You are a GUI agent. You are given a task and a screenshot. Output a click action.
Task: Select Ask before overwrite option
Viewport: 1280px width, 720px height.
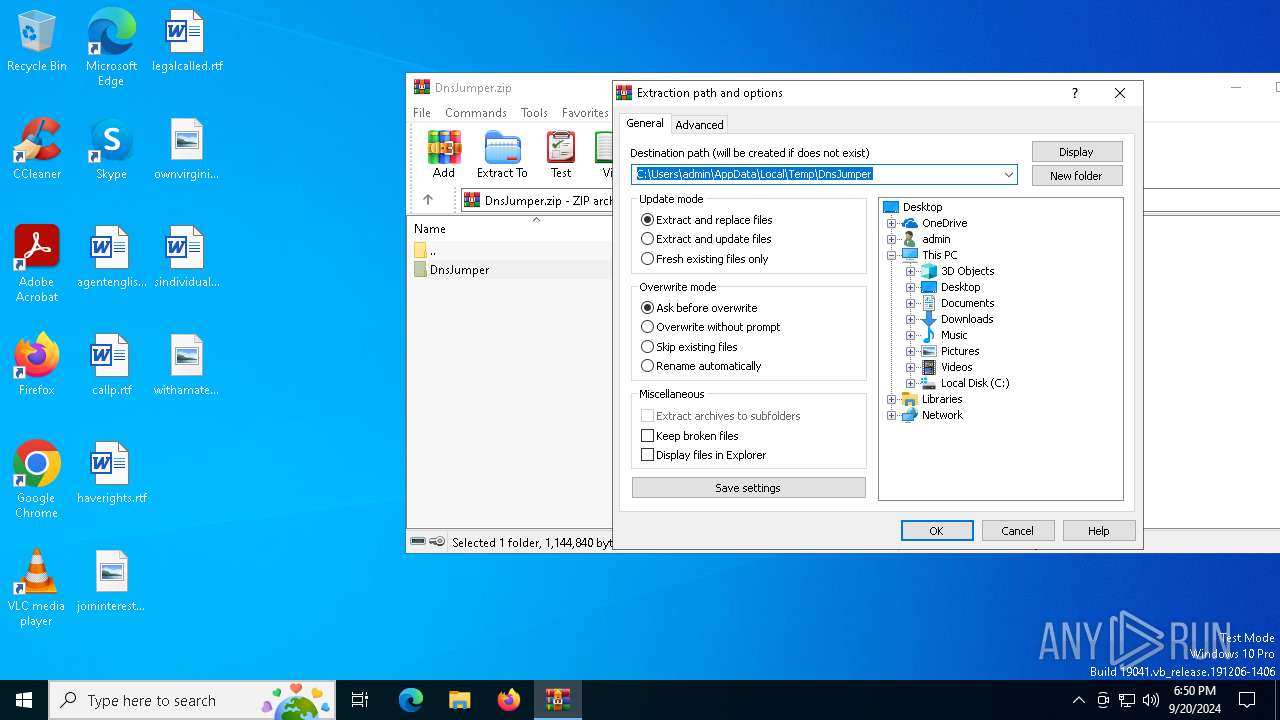699,308
